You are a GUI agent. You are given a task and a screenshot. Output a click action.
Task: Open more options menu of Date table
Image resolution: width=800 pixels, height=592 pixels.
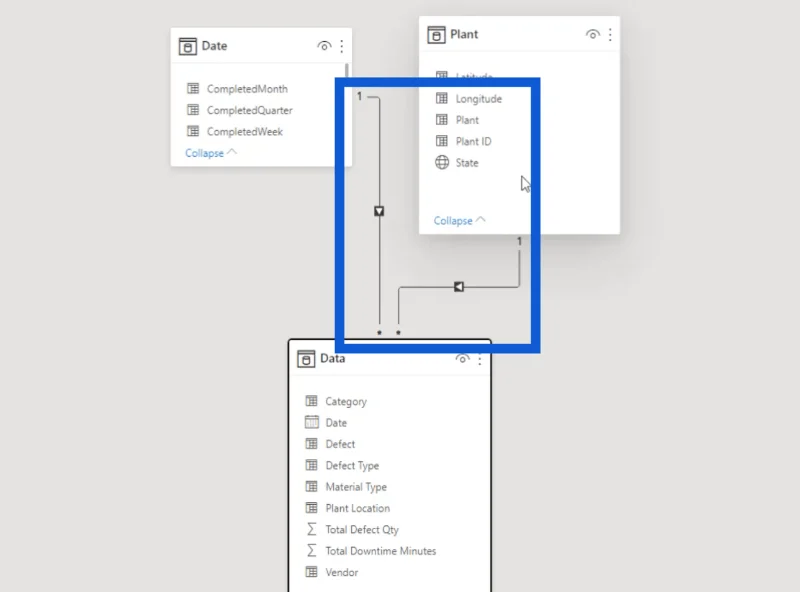[x=342, y=46]
